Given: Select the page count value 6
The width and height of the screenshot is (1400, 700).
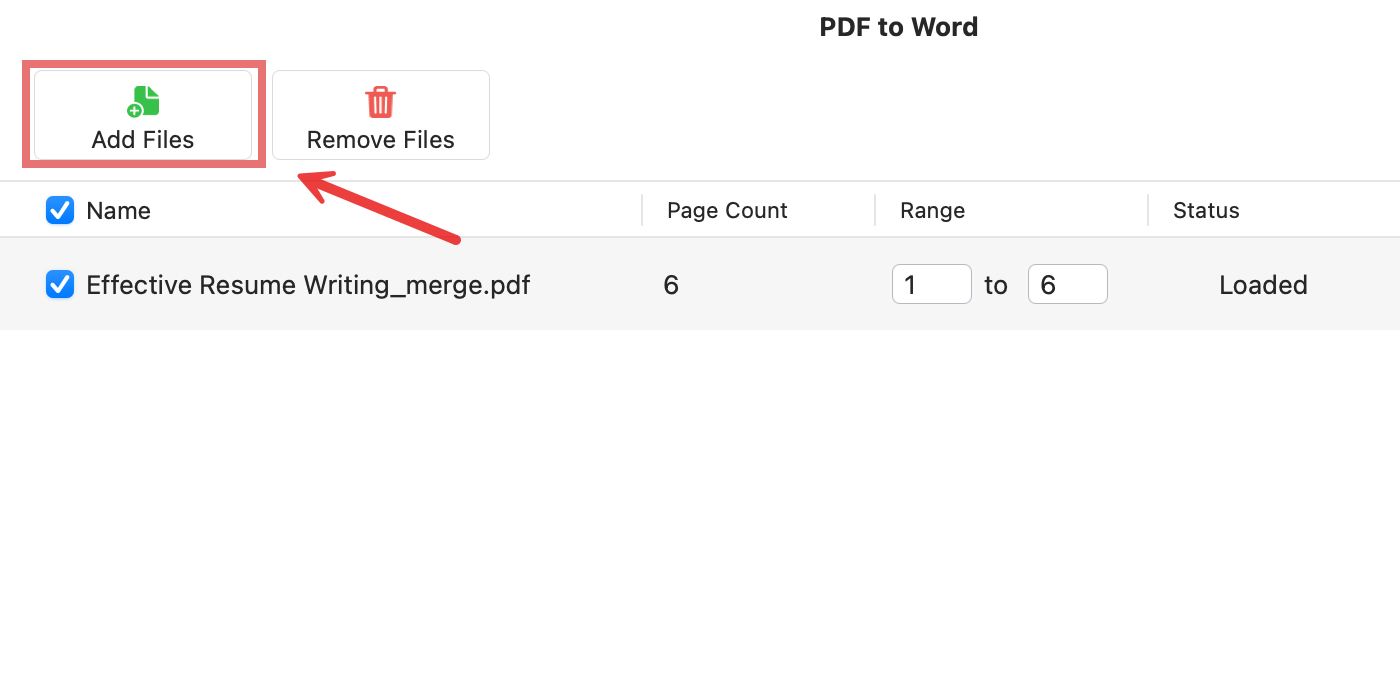Looking at the screenshot, I should coord(670,284).
